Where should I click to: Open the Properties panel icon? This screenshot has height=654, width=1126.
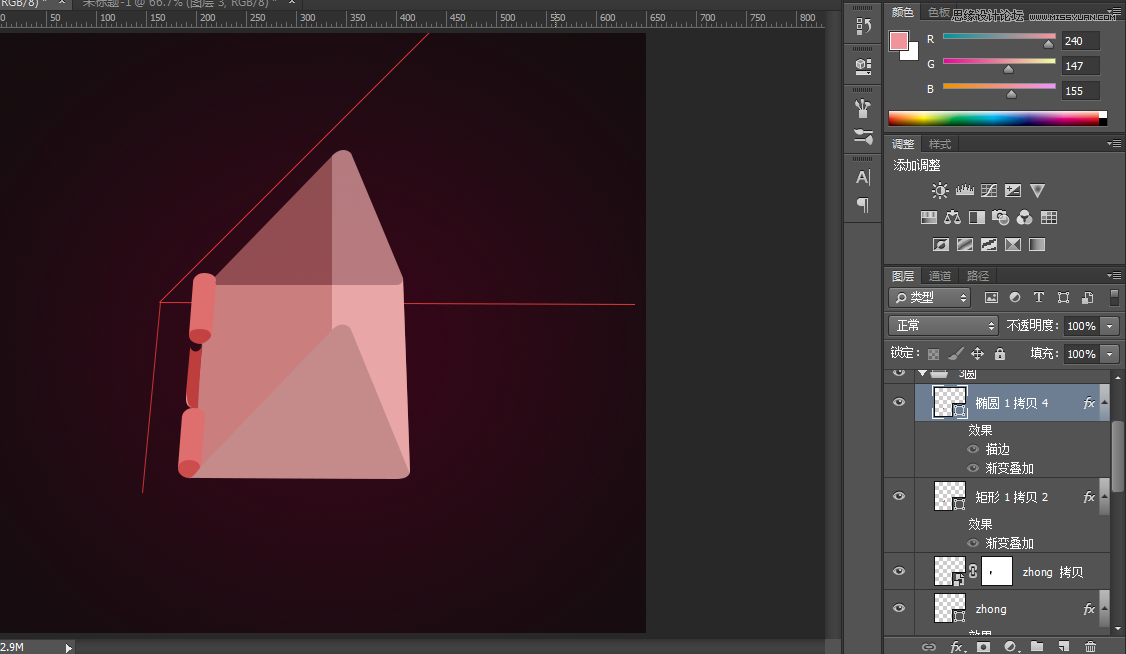[863, 66]
